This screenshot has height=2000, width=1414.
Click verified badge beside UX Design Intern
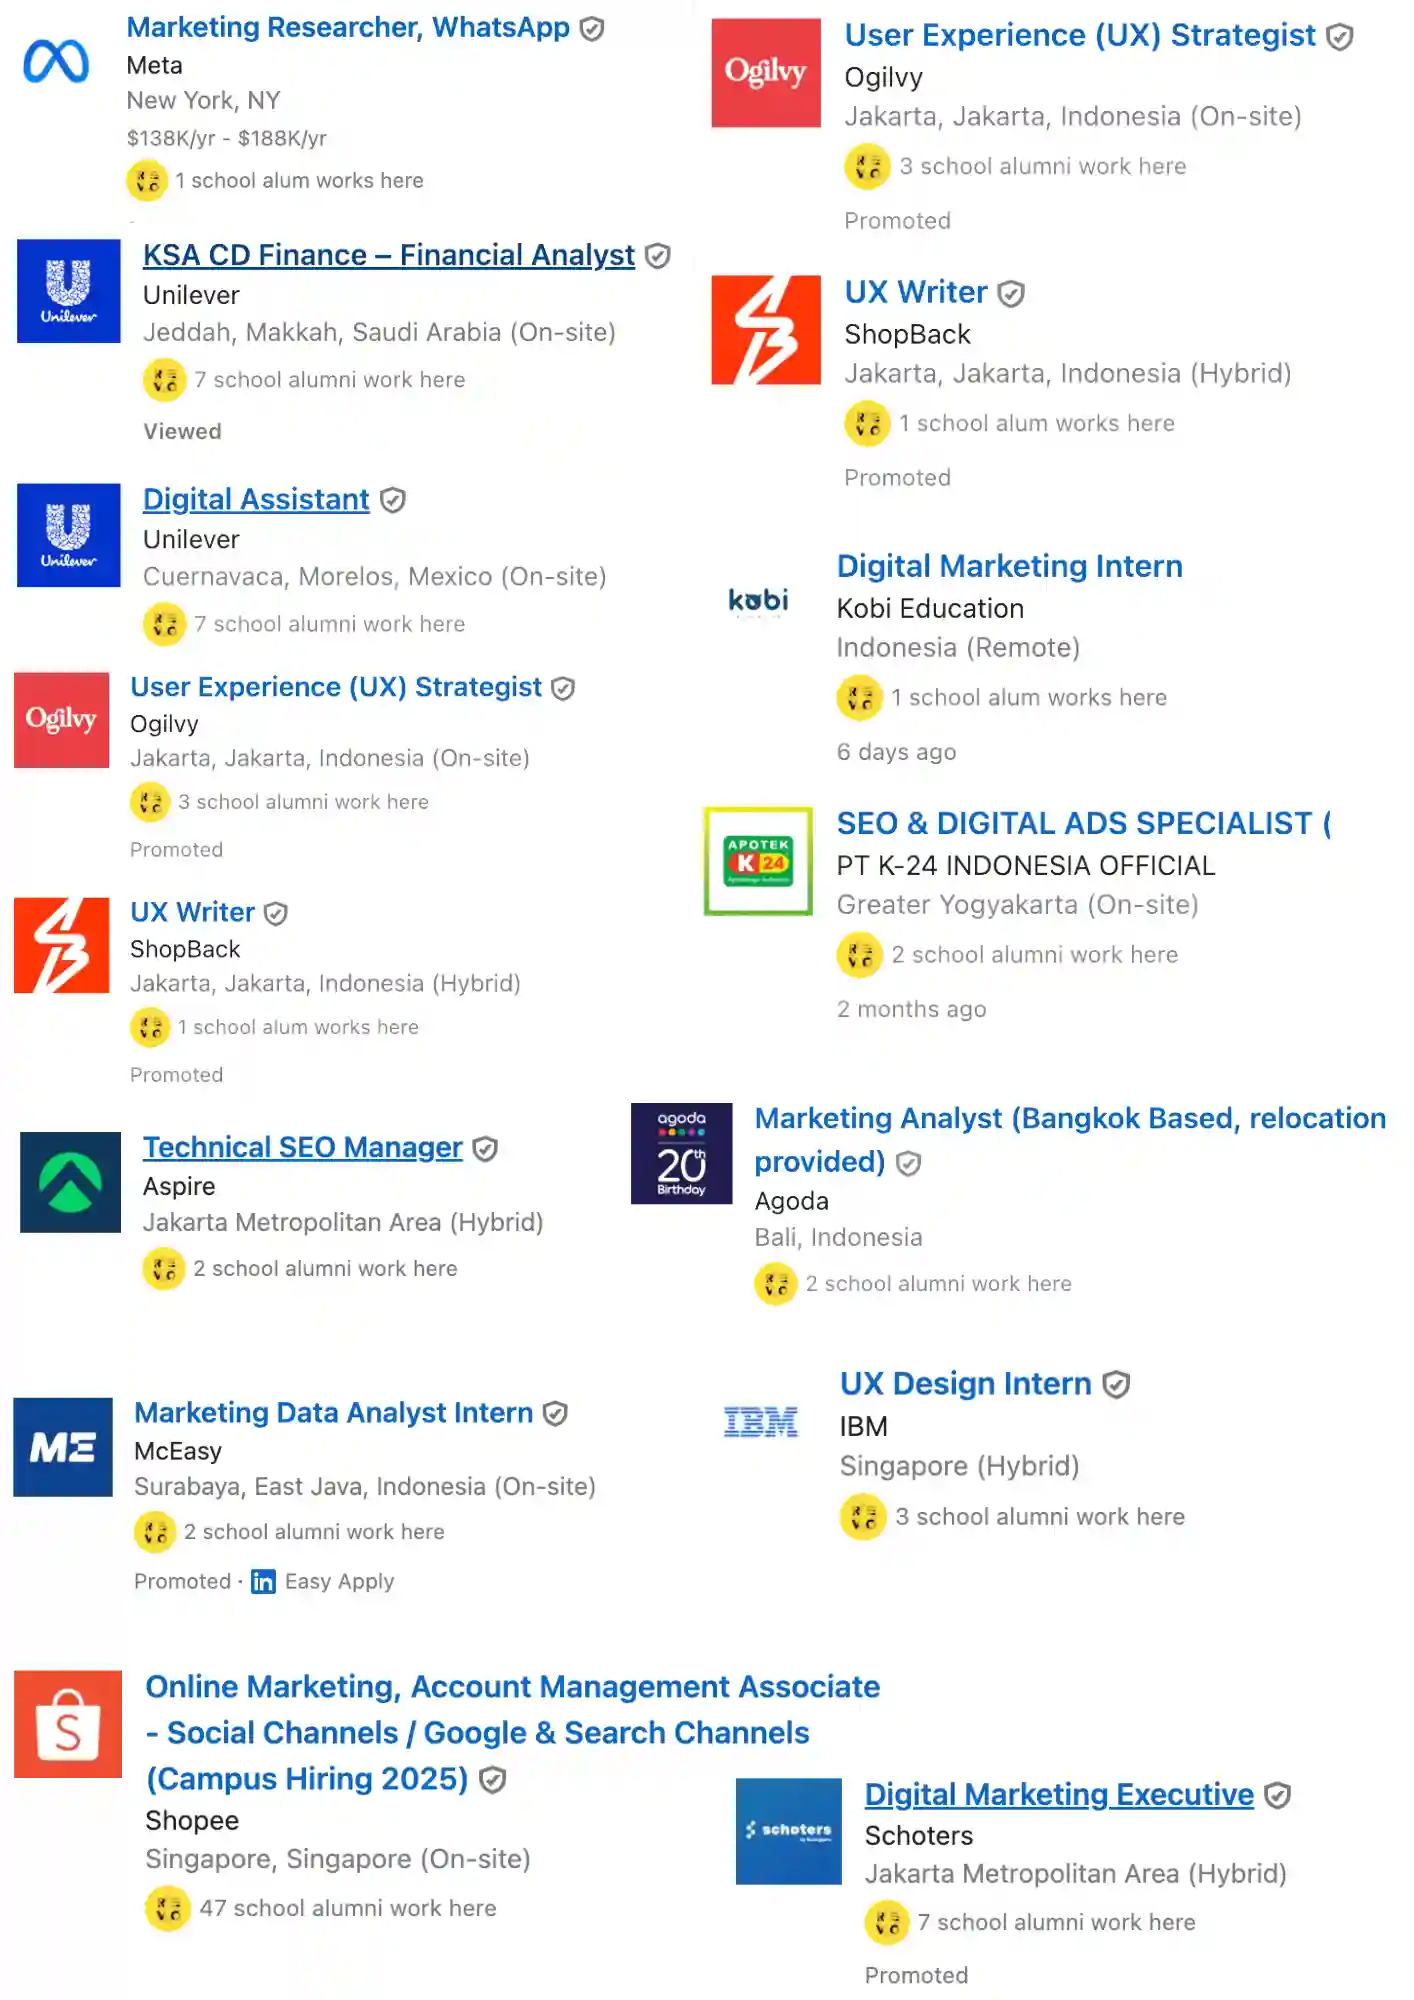point(1116,1384)
